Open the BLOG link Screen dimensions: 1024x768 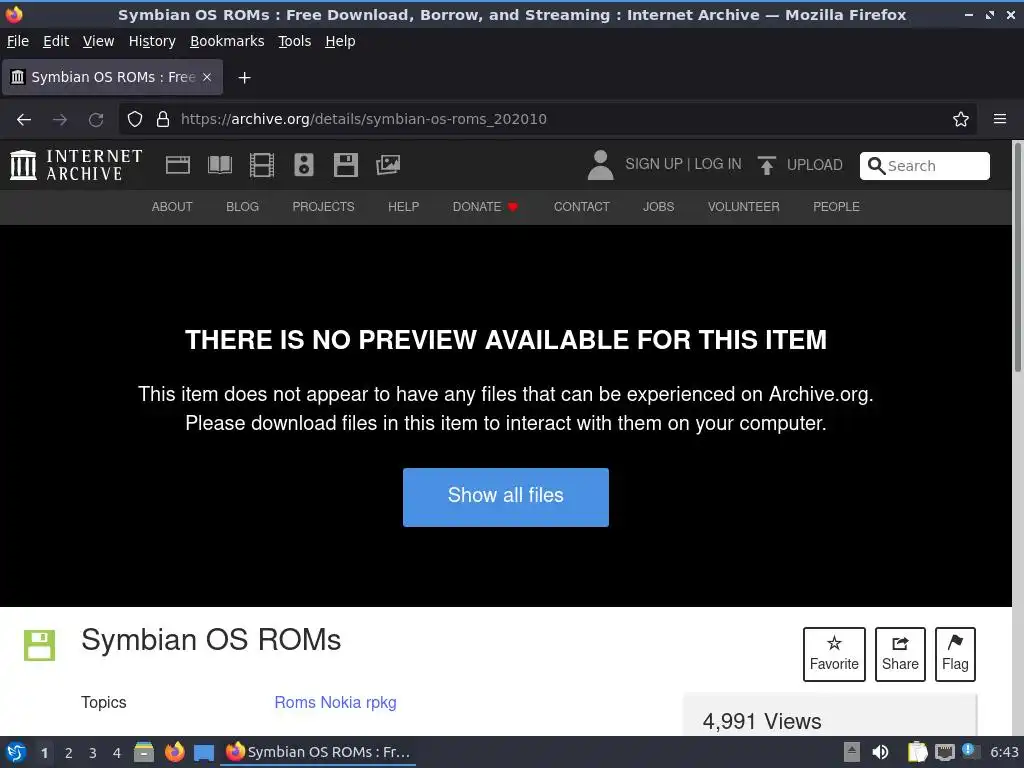click(x=242, y=207)
